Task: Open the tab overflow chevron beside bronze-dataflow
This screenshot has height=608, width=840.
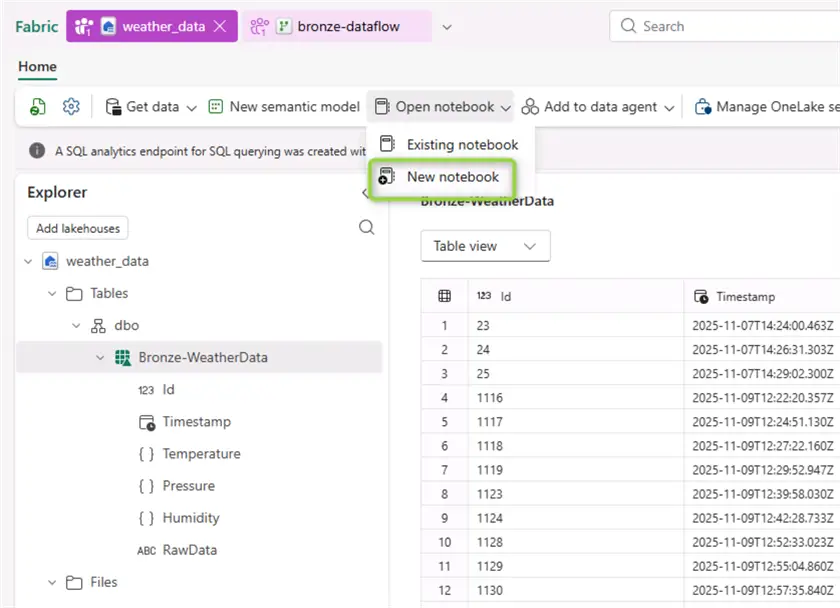Action: point(447,27)
